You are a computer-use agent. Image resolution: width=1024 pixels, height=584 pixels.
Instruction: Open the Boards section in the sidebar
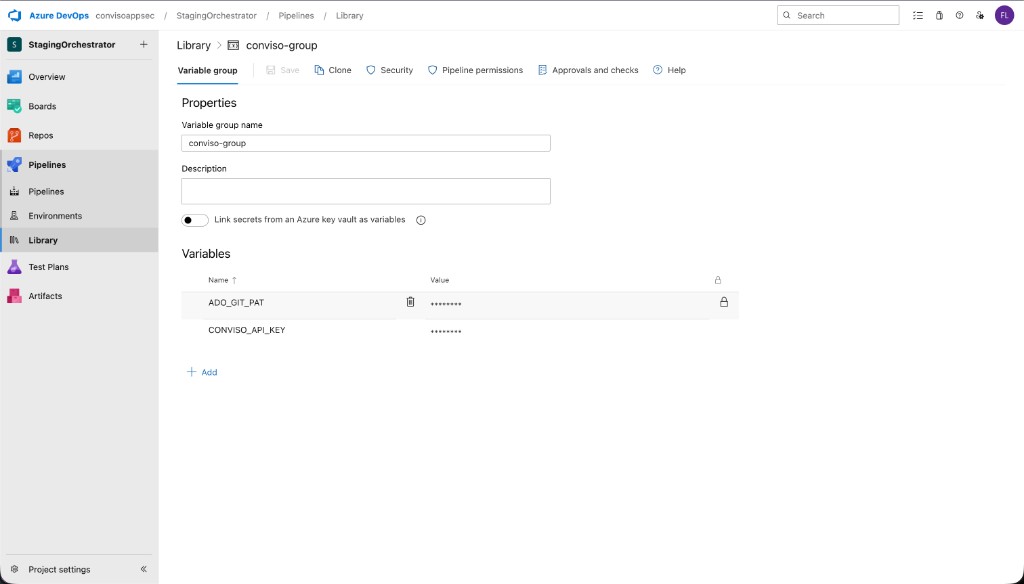coord(41,106)
